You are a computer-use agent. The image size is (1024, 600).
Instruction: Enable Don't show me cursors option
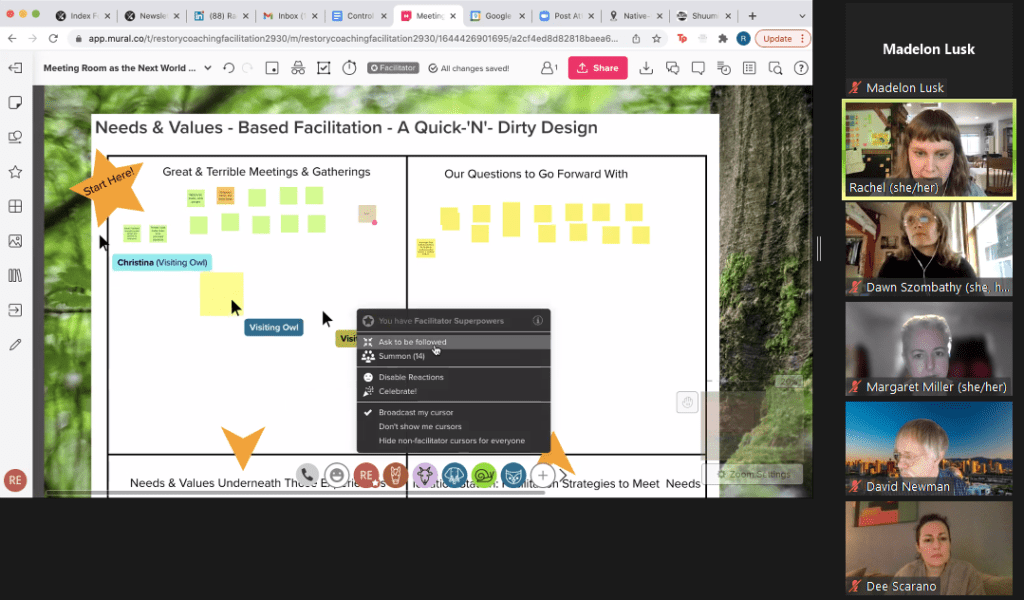[x=420, y=427]
